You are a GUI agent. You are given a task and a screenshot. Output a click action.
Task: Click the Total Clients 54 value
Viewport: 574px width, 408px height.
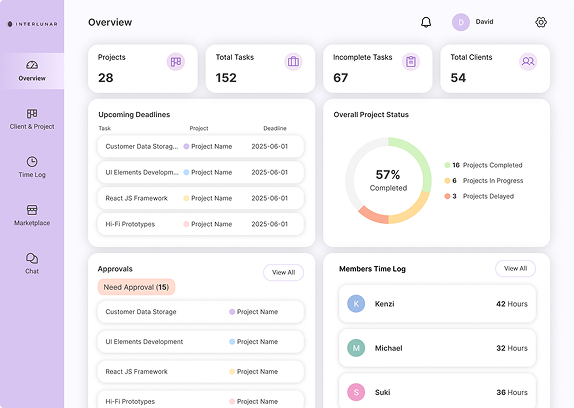click(458, 78)
